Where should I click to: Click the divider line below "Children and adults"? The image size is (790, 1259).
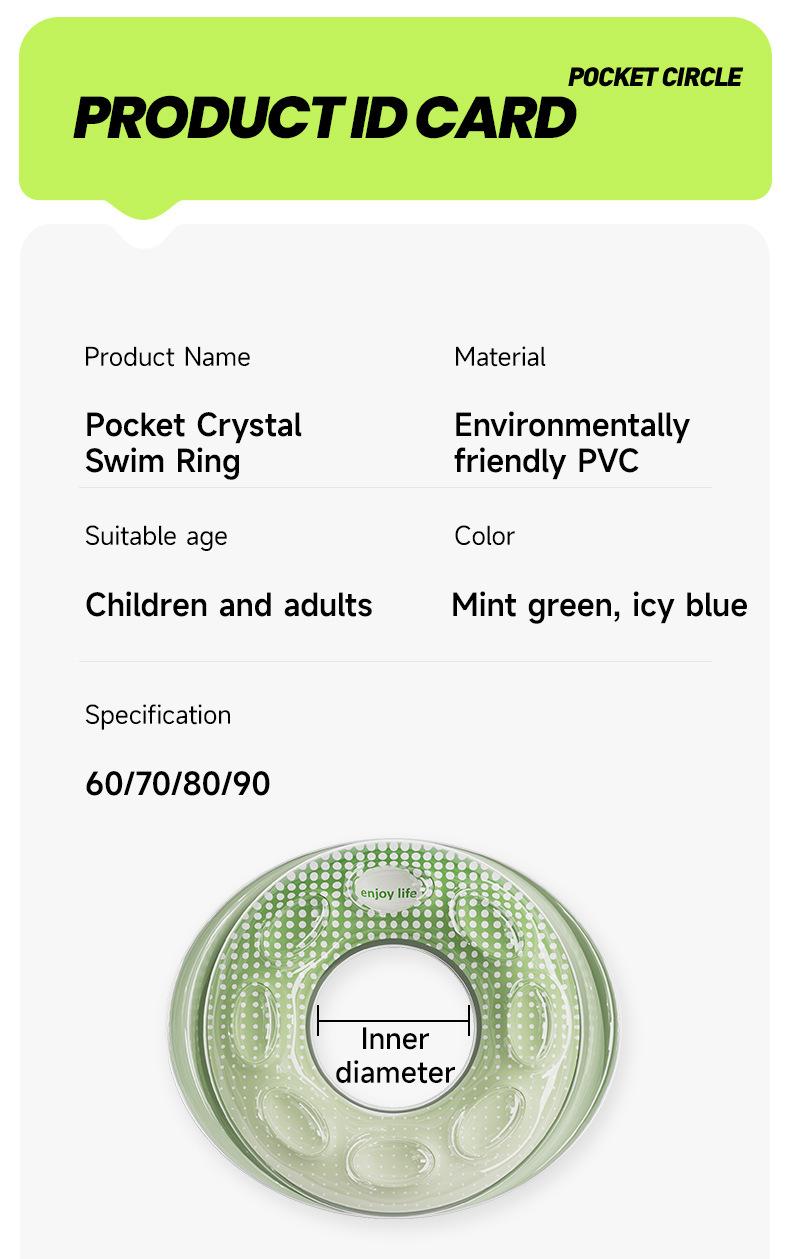tap(395, 661)
